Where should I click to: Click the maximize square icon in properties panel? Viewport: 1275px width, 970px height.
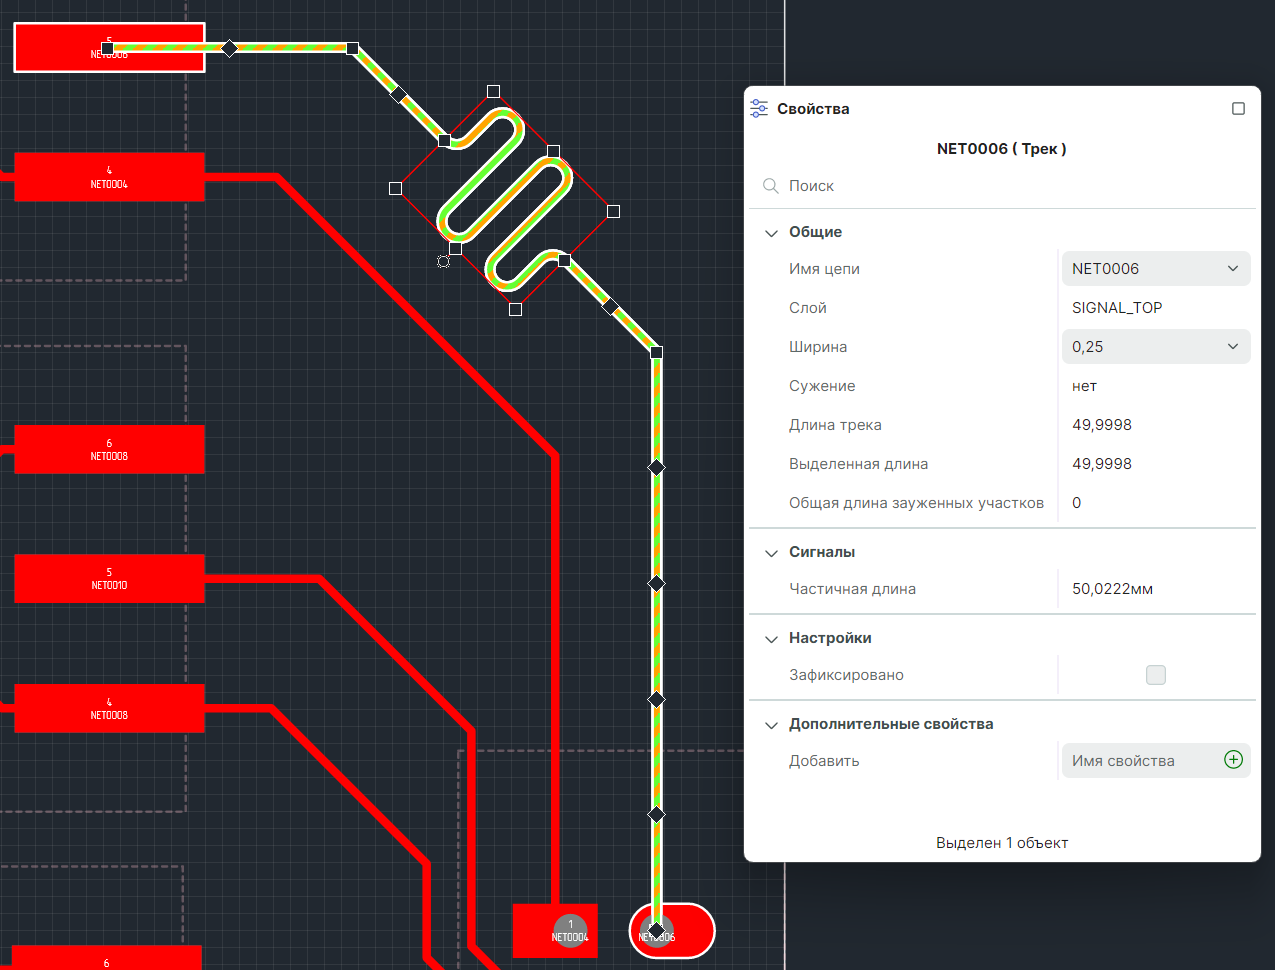1238,109
